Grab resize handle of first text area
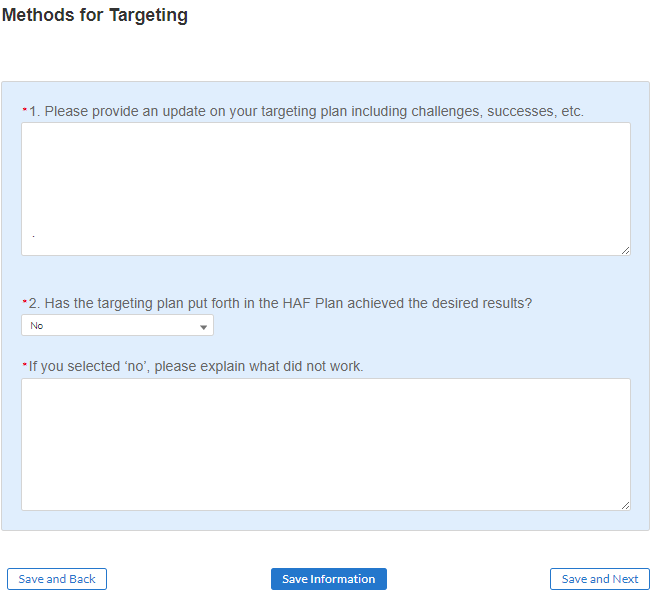The height and width of the screenshot is (599, 667). pos(625,250)
